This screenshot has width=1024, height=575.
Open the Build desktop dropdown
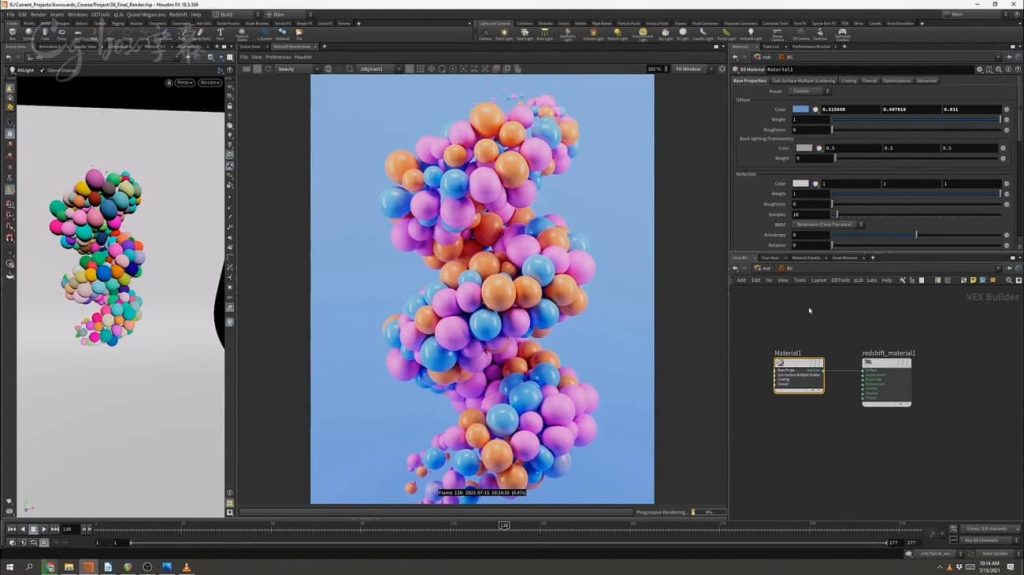tap(237, 14)
